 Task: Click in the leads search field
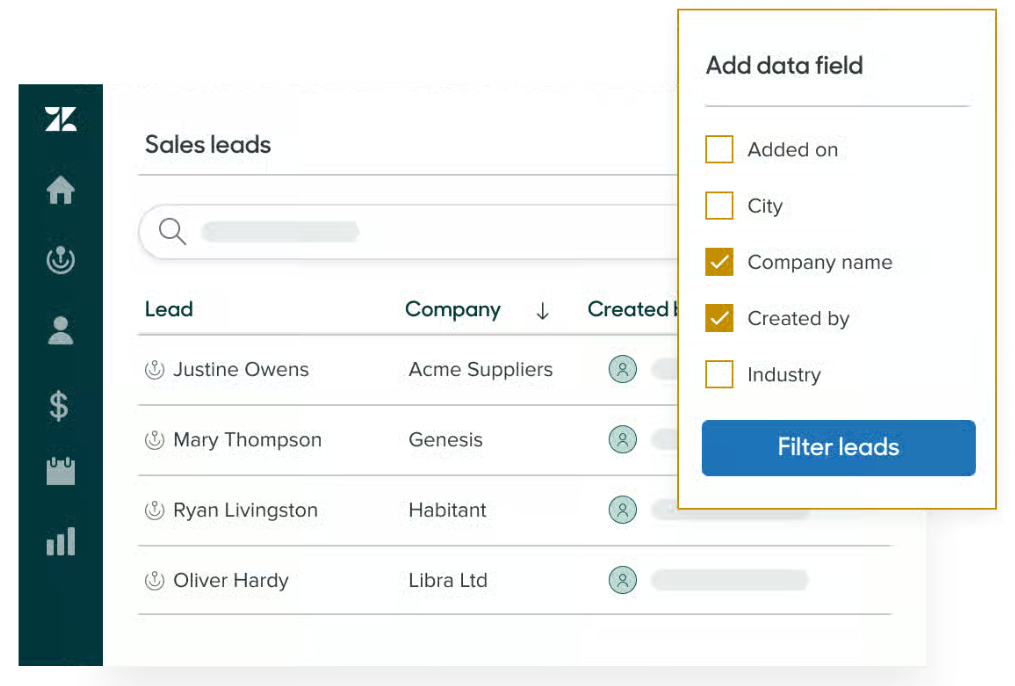click(x=409, y=232)
